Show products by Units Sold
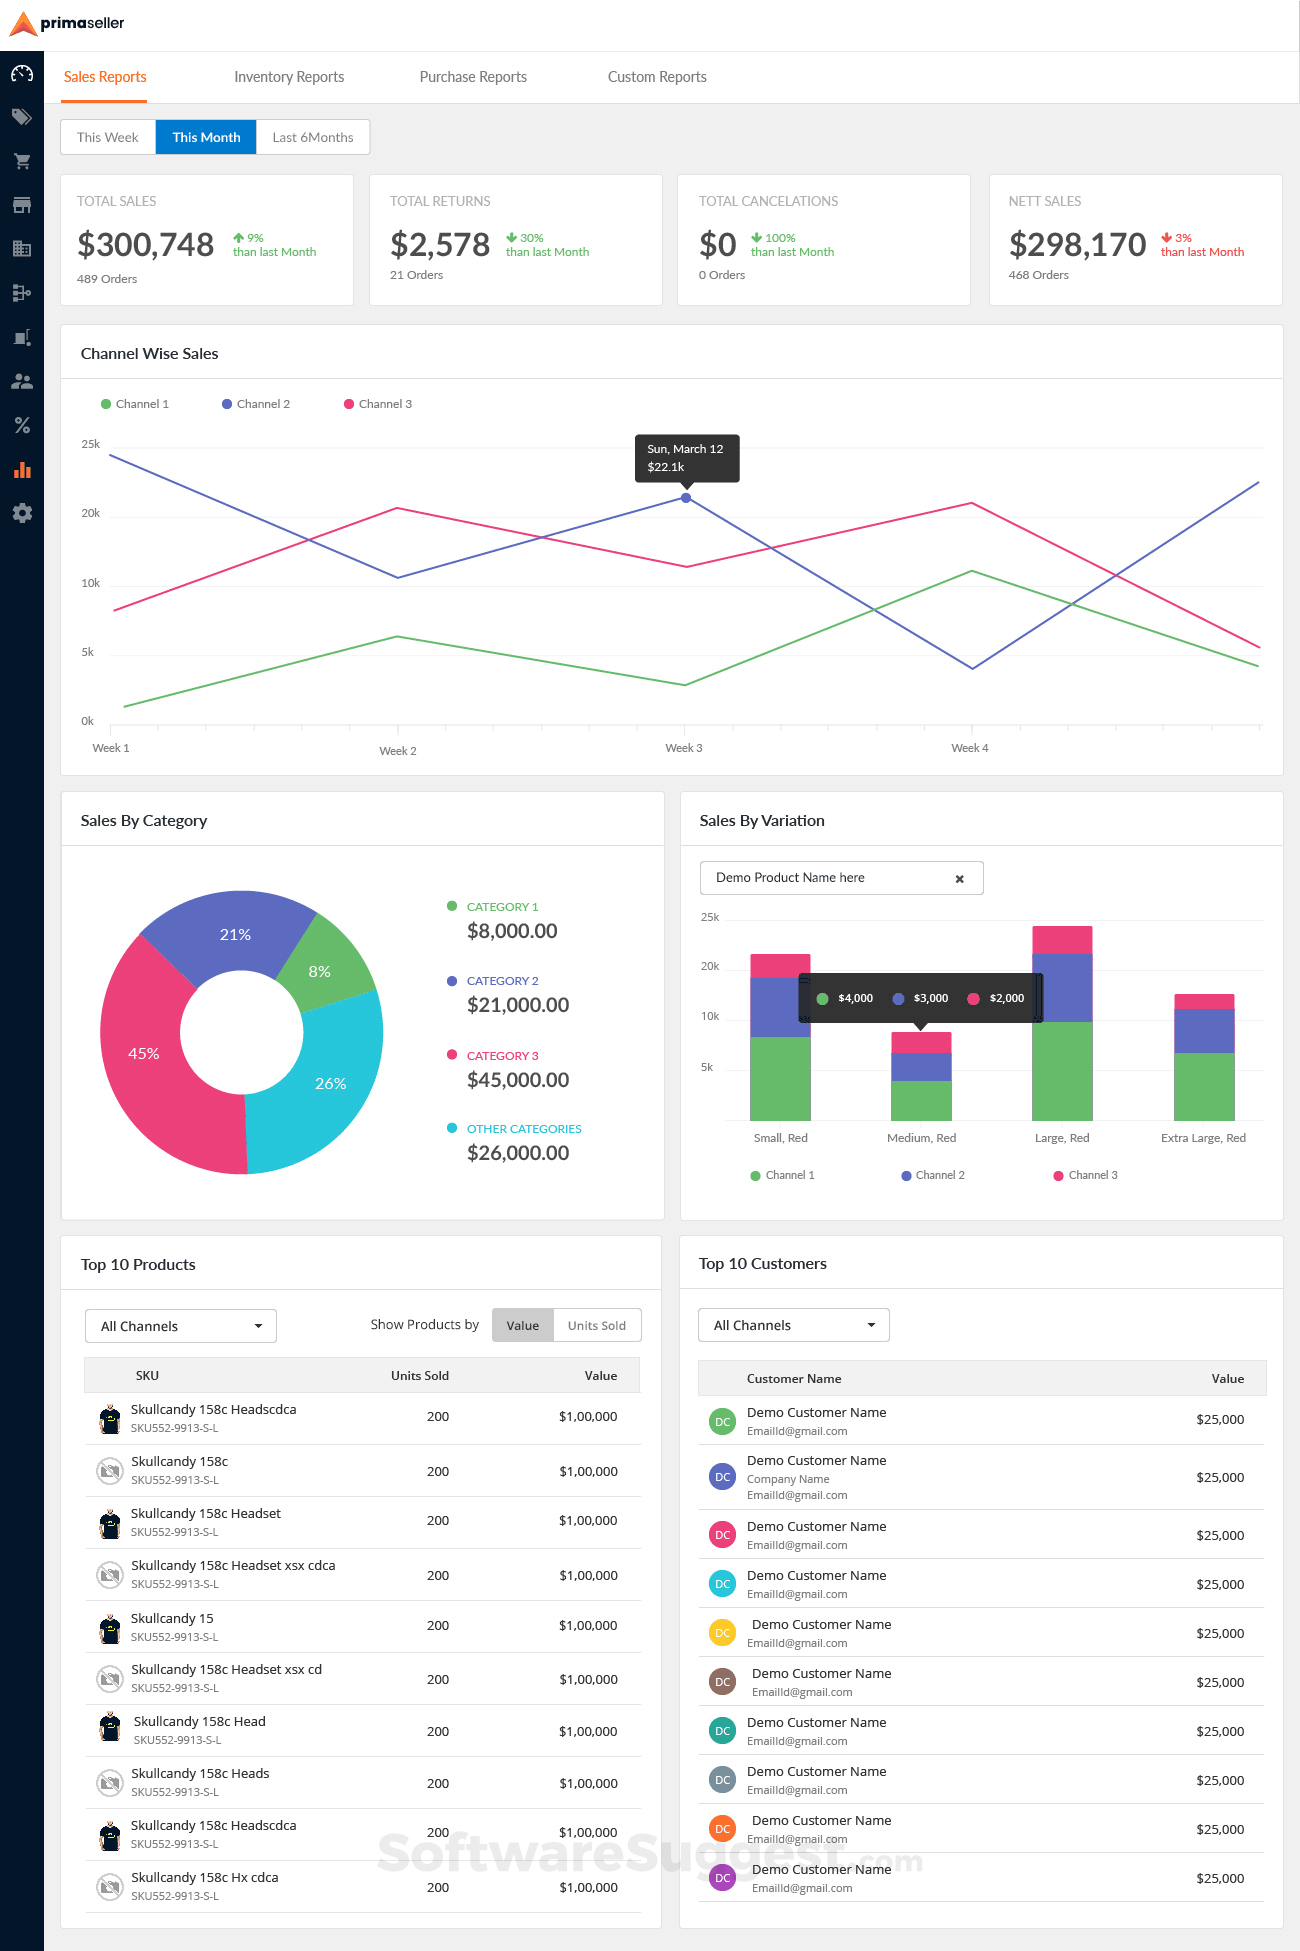The width and height of the screenshot is (1300, 1951). pyautogui.click(x=597, y=1325)
